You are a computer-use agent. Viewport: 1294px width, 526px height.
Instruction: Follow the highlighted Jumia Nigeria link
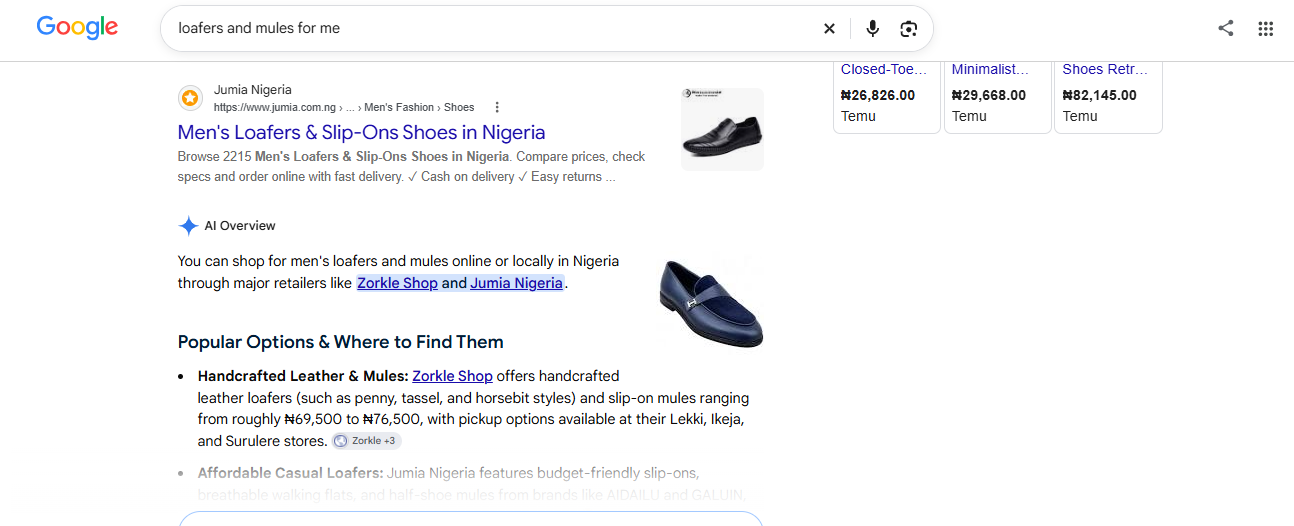(516, 283)
